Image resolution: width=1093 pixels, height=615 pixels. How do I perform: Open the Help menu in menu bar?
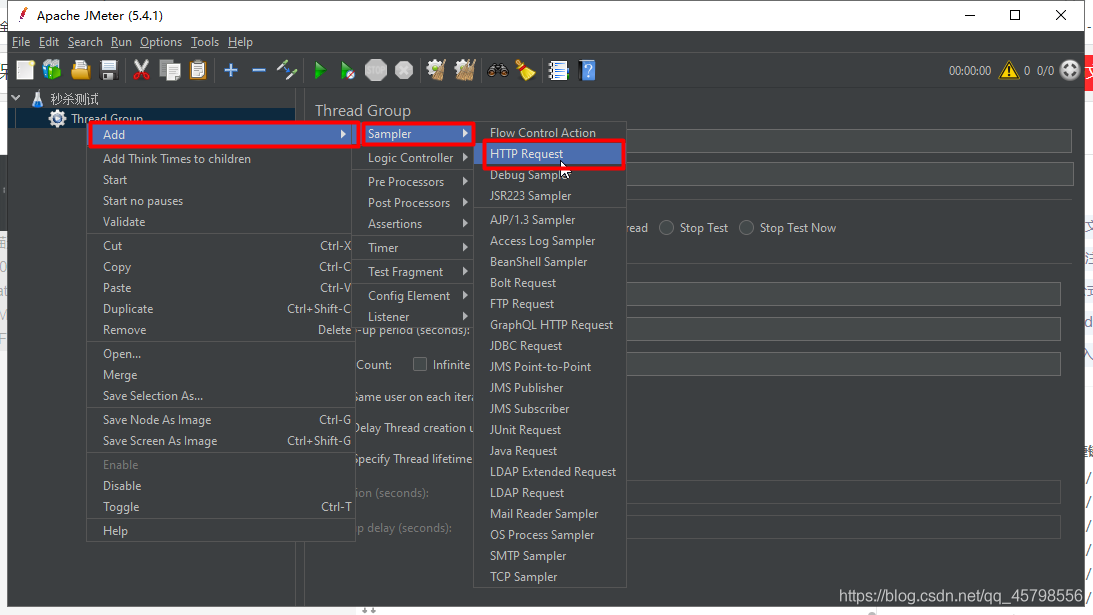click(x=240, y=42)
